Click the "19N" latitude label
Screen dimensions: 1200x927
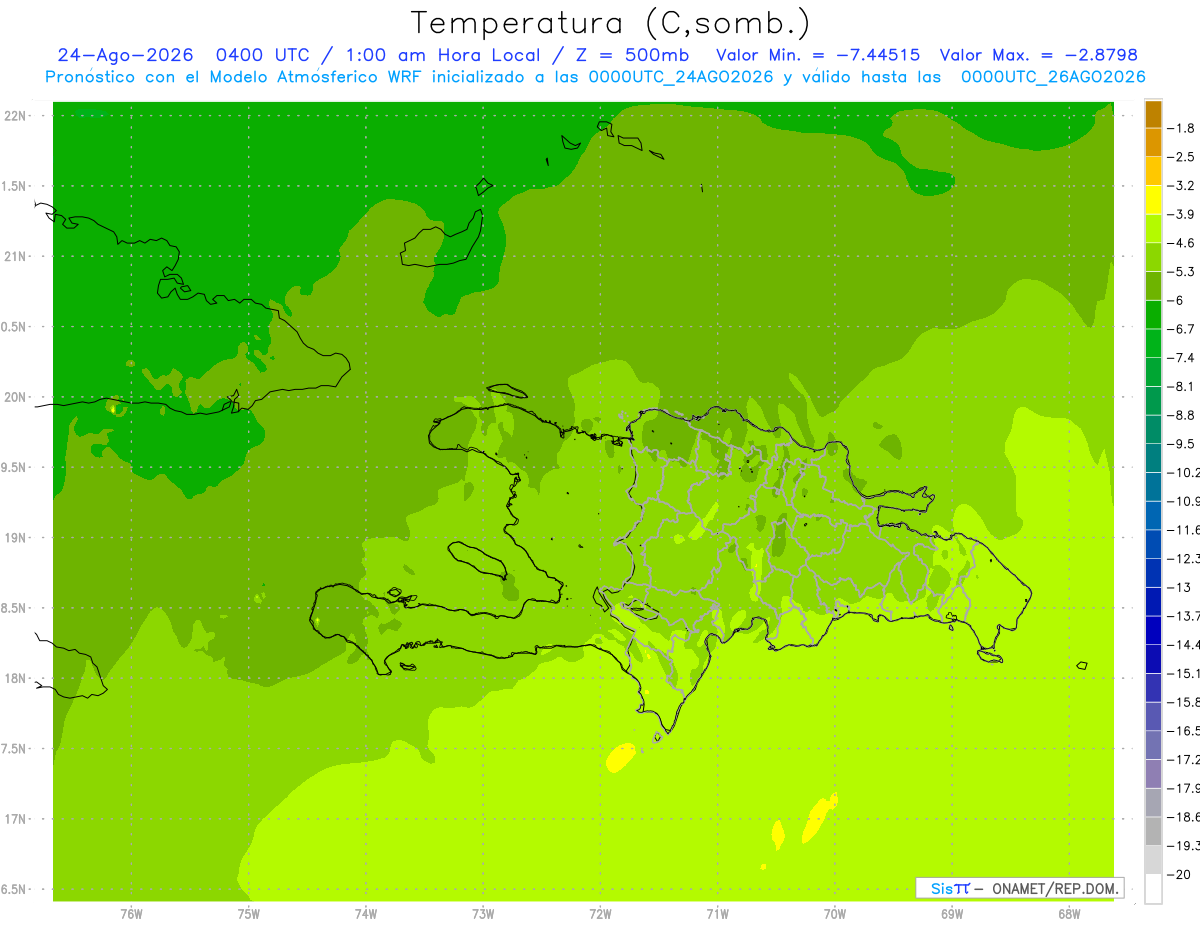click(x=15, y=538)
